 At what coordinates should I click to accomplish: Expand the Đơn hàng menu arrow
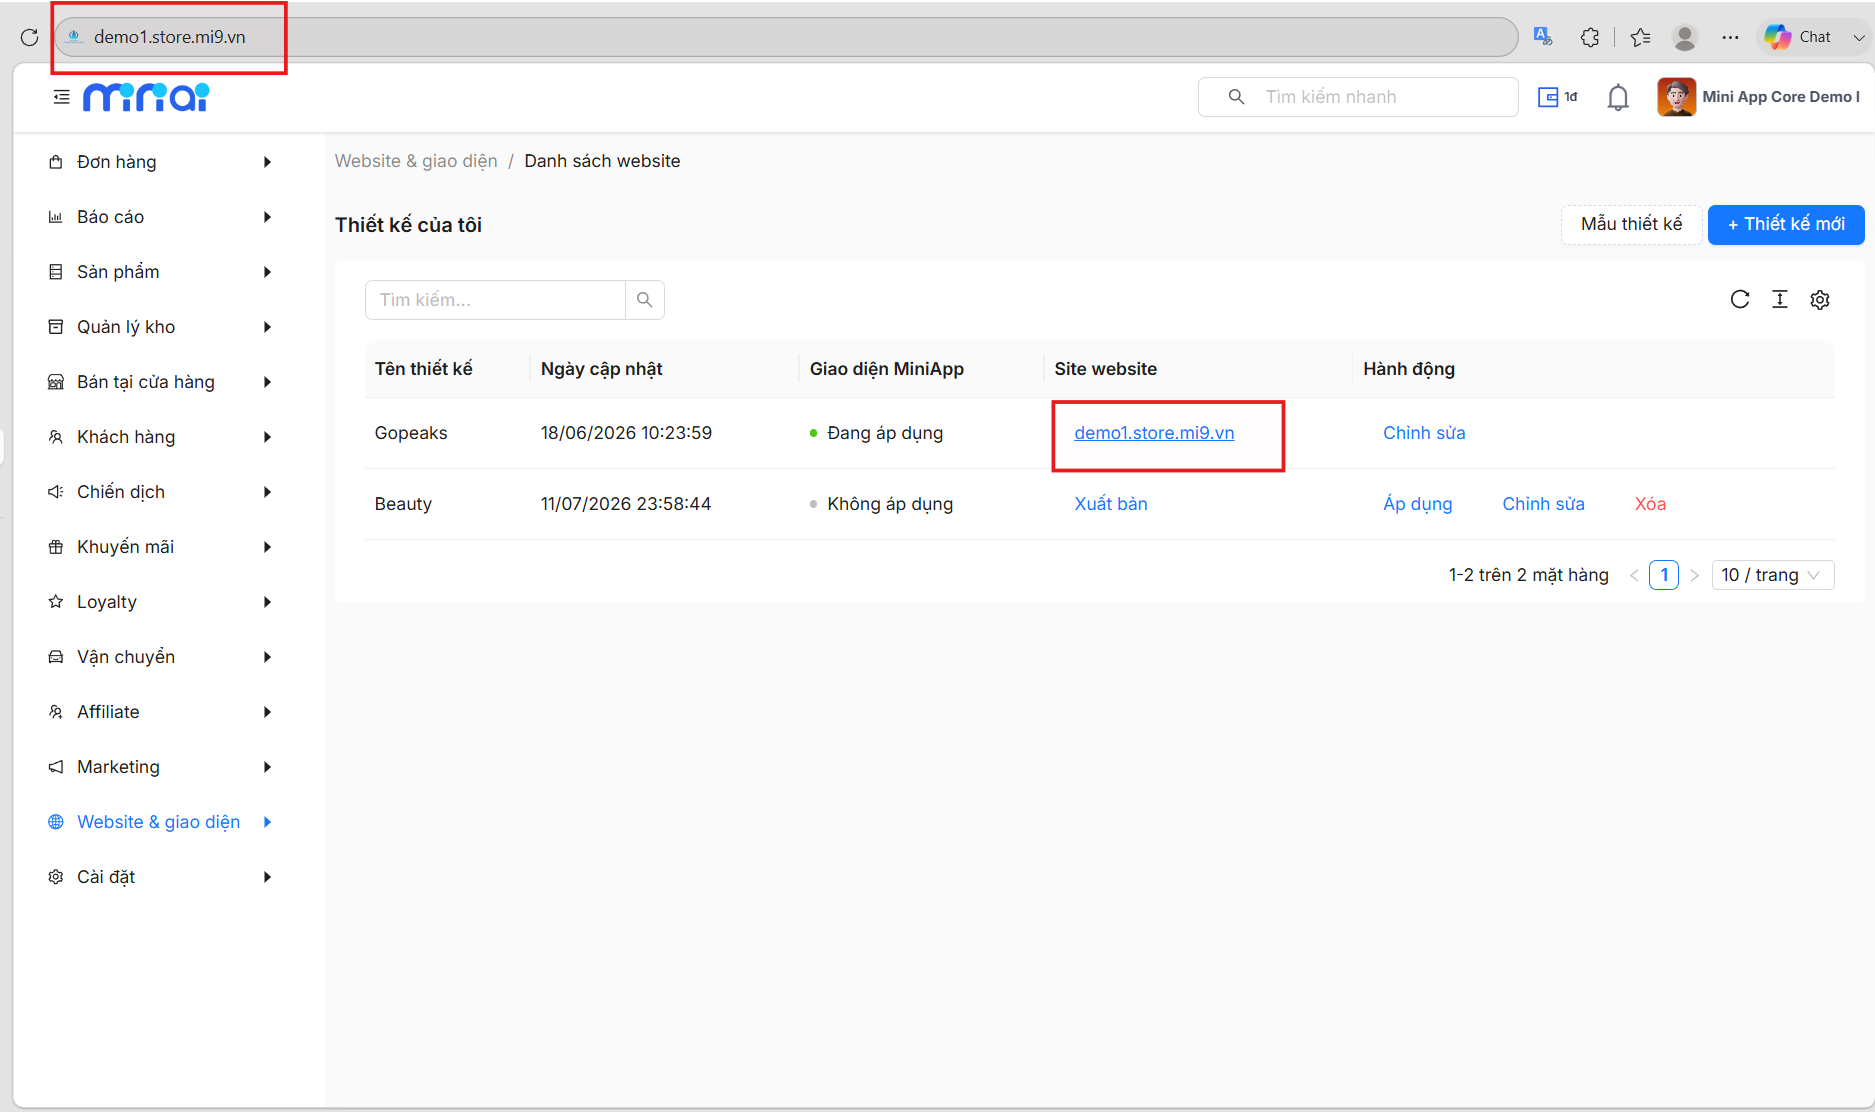click(x=267, y=162)
